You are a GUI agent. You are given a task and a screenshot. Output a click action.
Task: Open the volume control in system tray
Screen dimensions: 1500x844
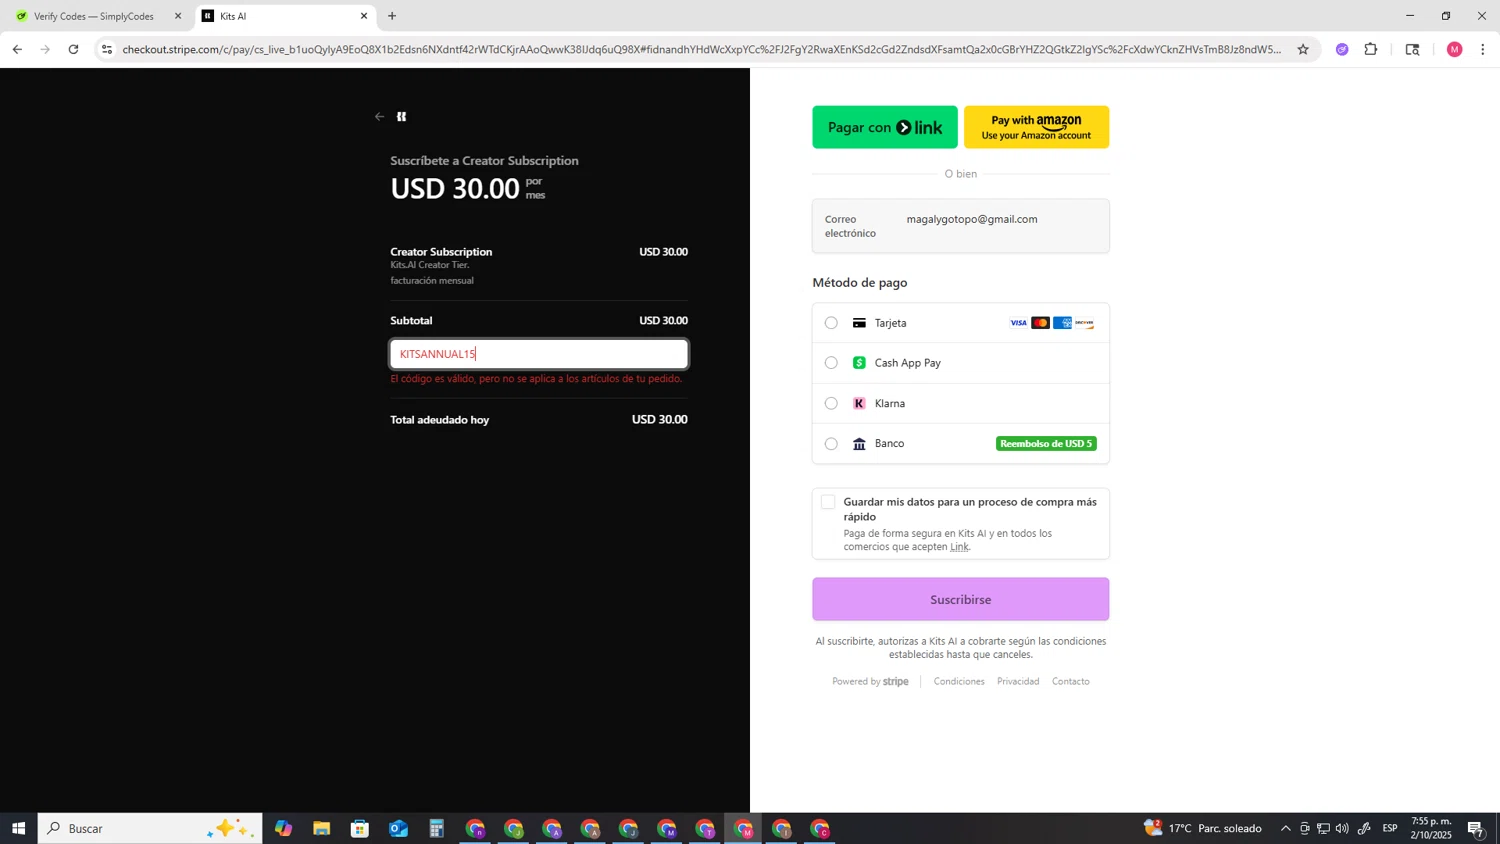click(1342, 828)
